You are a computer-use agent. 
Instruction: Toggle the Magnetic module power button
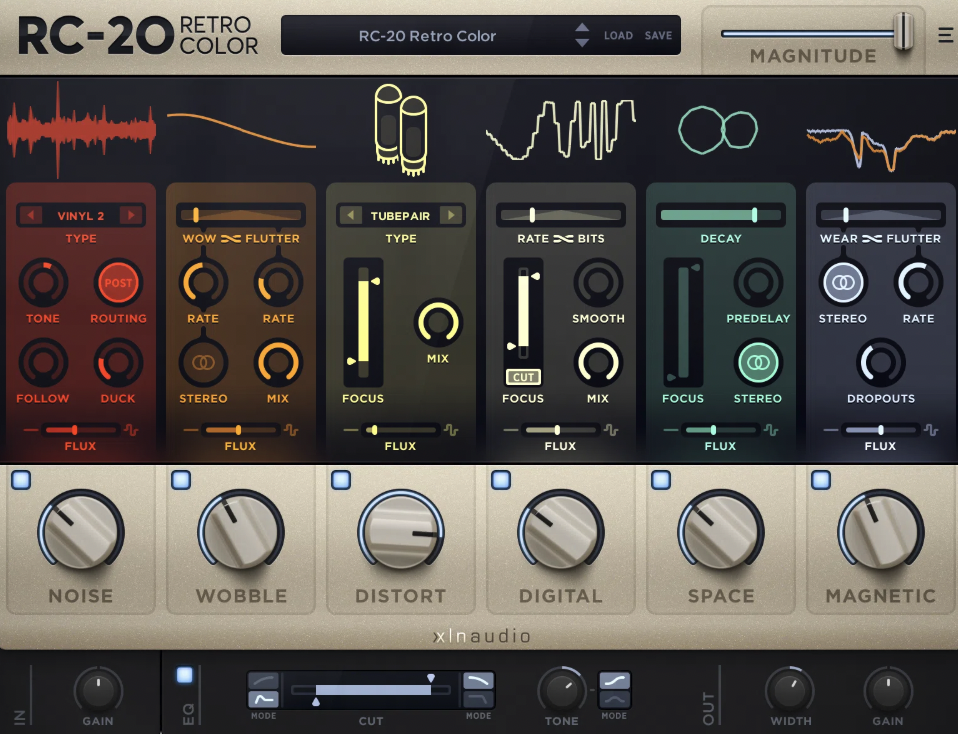point(821,480)
